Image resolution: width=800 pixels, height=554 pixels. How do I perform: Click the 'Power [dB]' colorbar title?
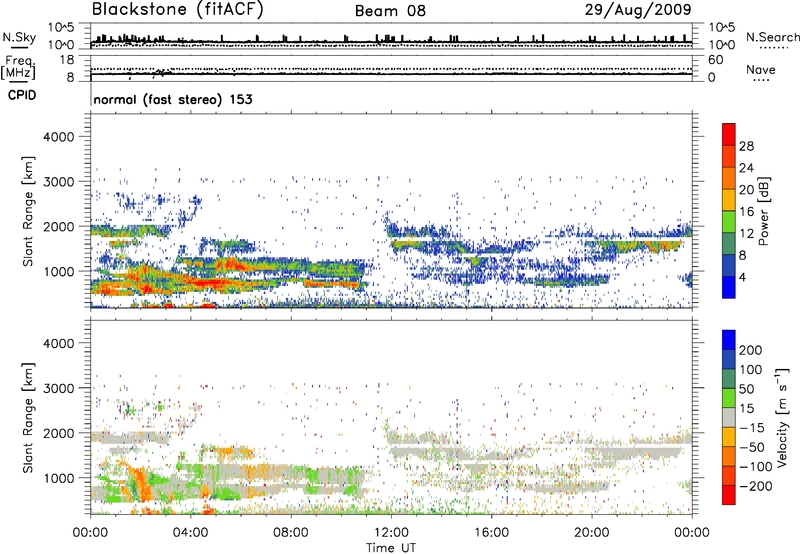tap(763, 211)
